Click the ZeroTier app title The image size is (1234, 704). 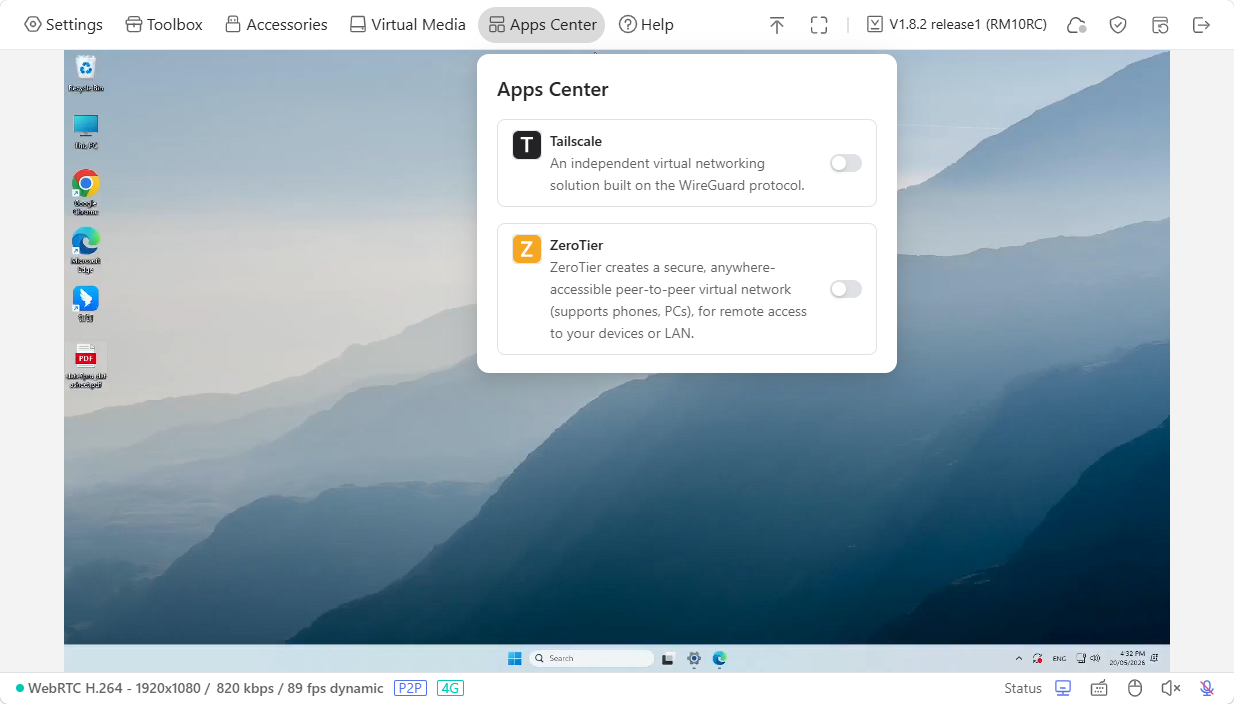pyautogui.click(x=577, y=245)
